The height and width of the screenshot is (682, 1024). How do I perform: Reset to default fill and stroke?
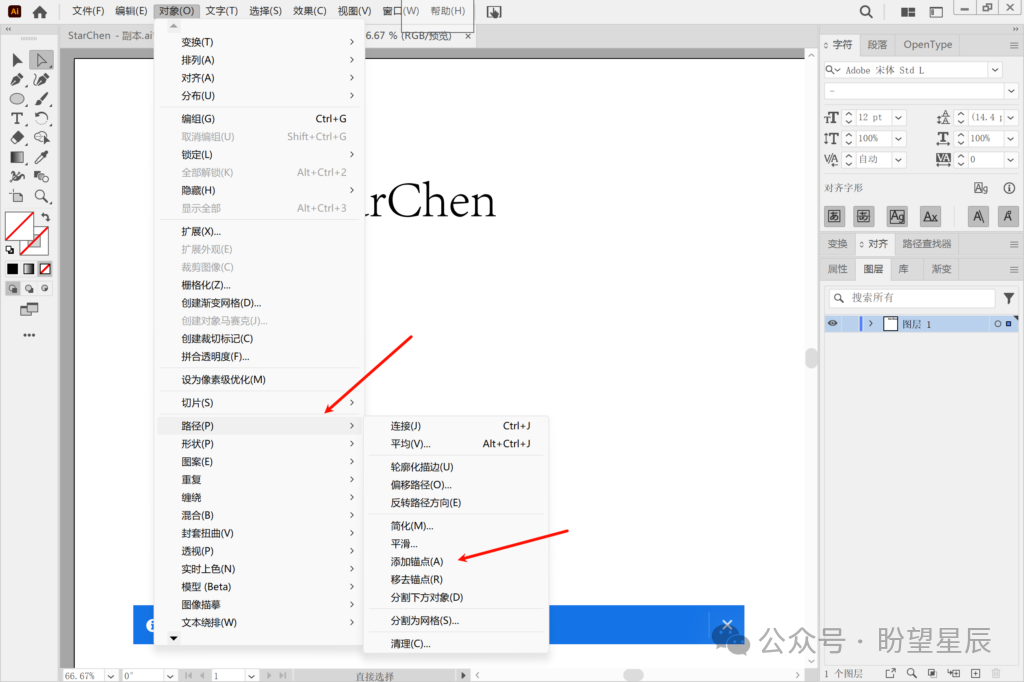(x=10, y=250)
